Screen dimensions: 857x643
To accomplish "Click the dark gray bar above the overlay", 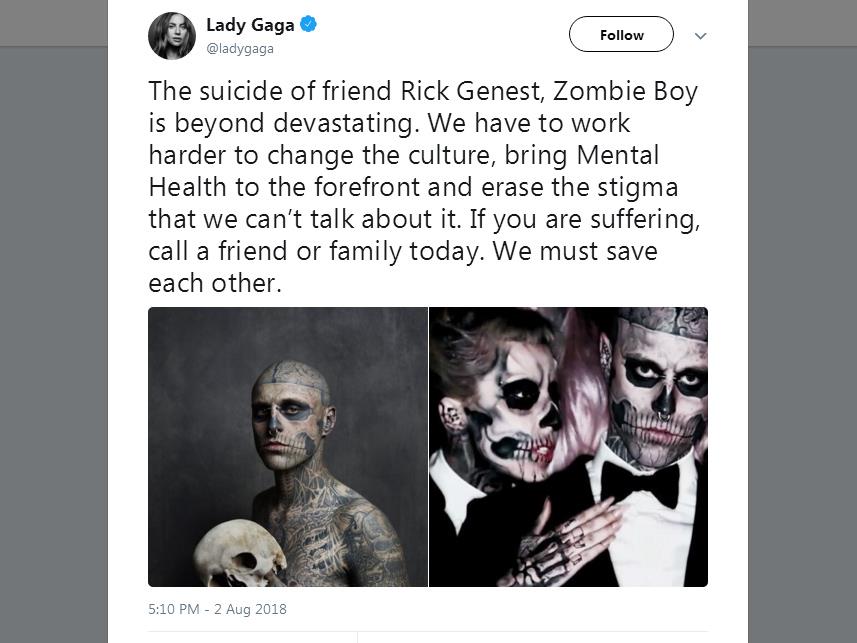I will tap(54, 23).
